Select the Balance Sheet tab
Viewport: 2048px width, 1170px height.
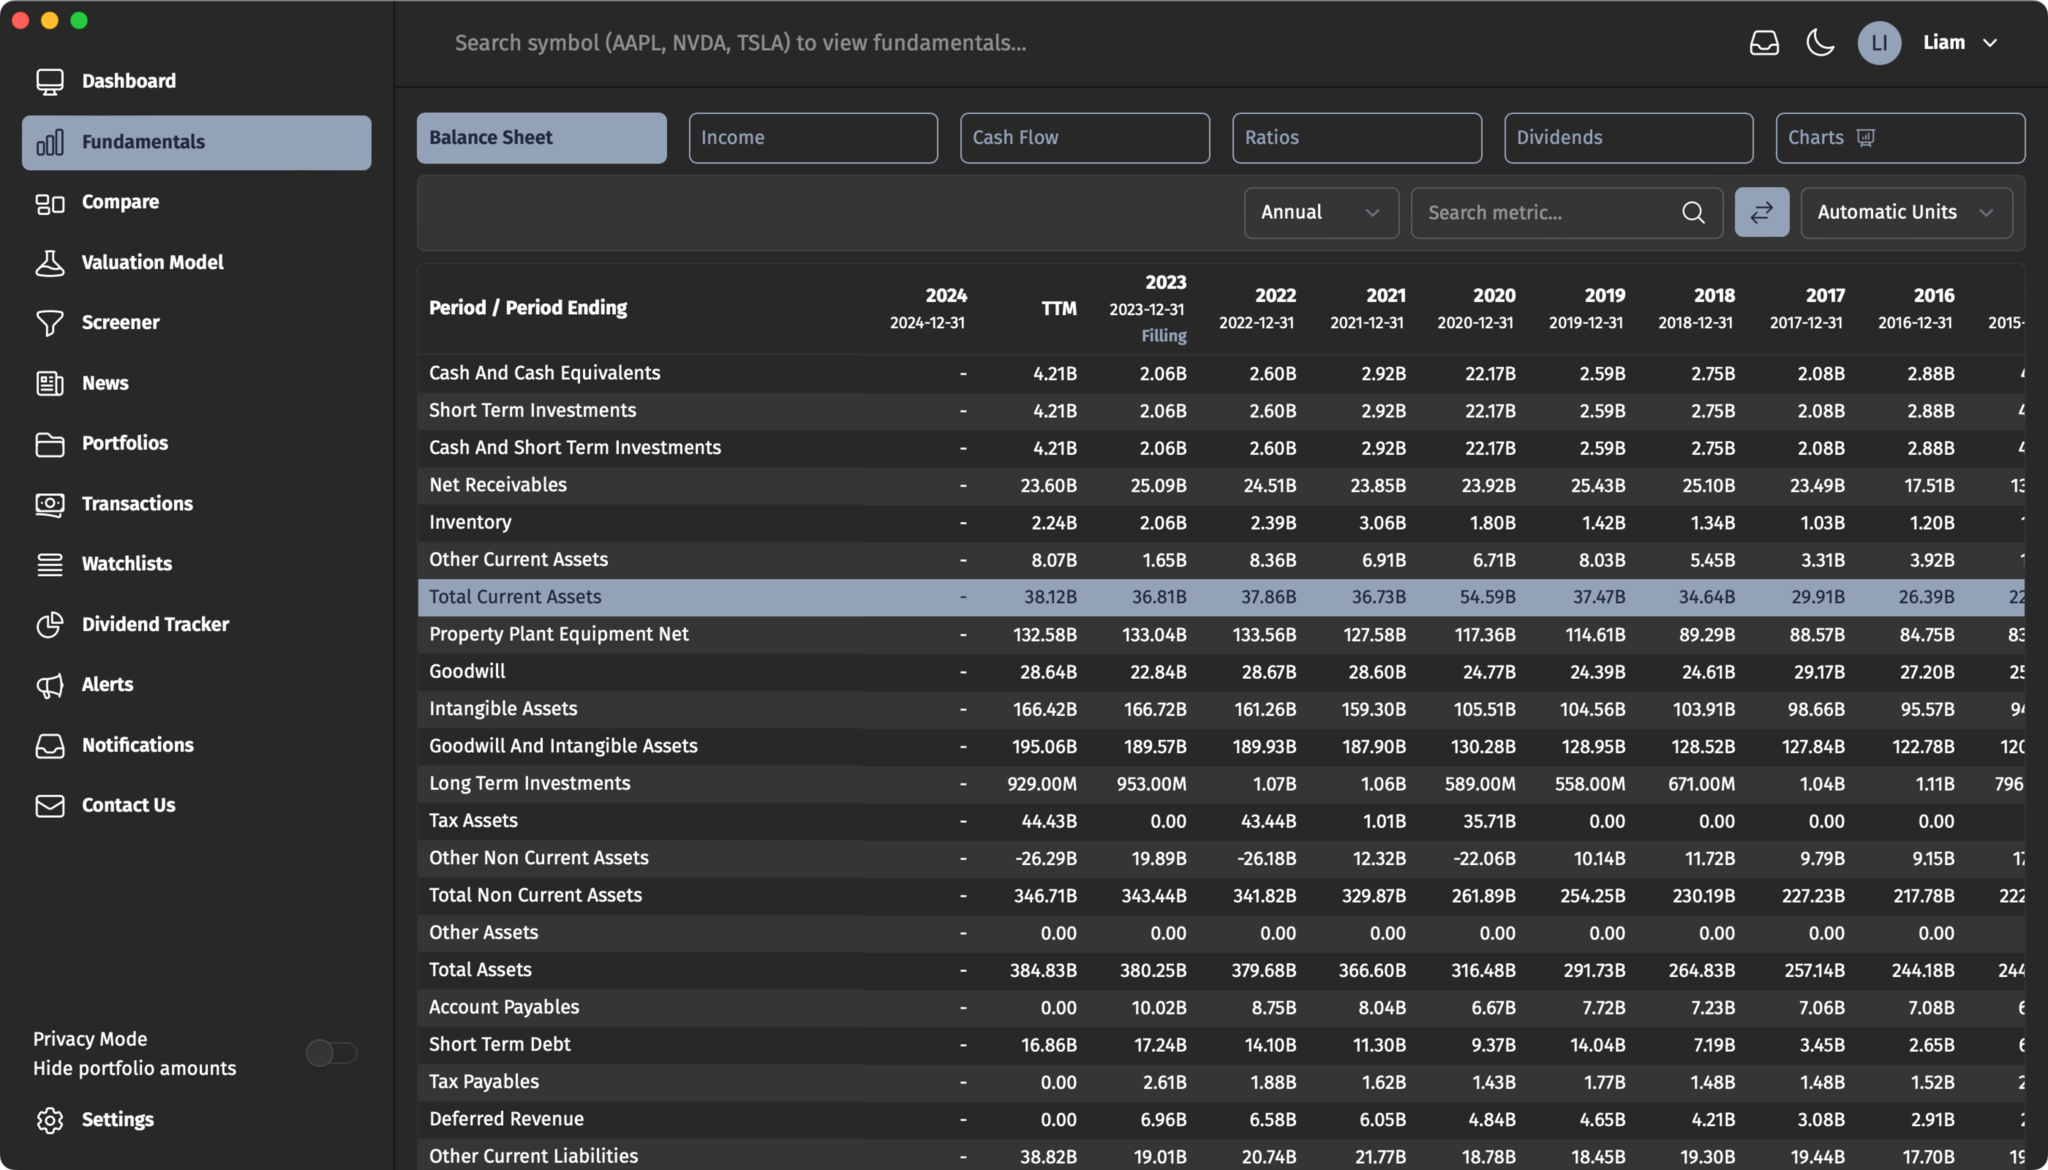pos(542,138)
